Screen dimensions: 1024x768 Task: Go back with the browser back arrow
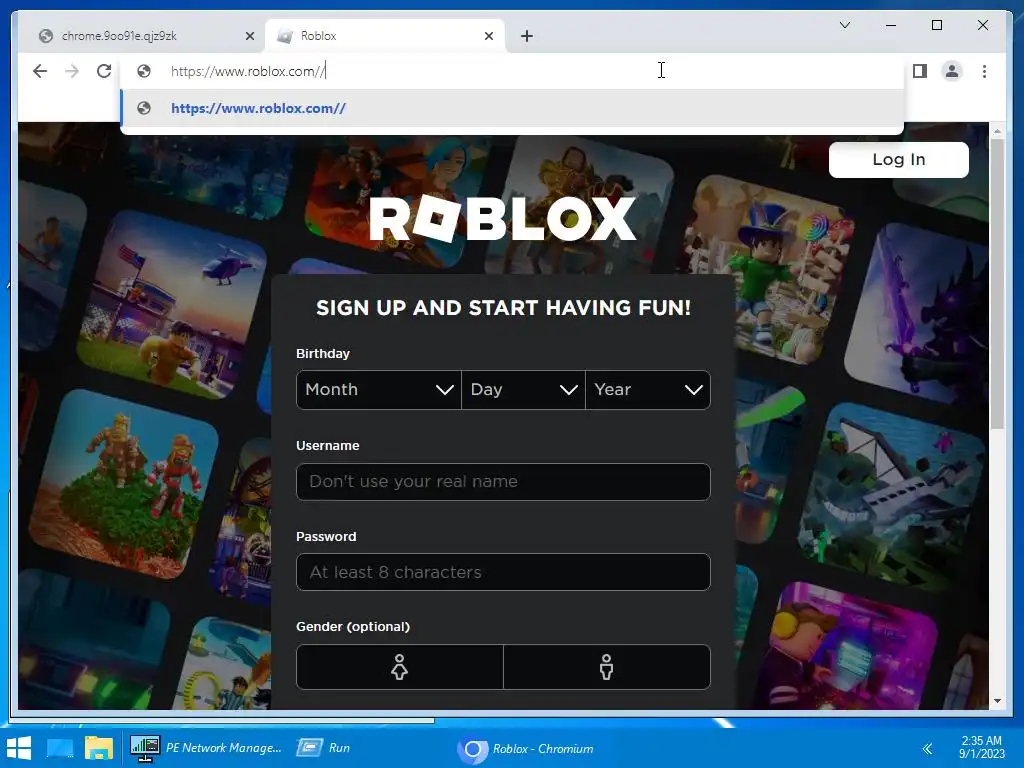point(40,71)
